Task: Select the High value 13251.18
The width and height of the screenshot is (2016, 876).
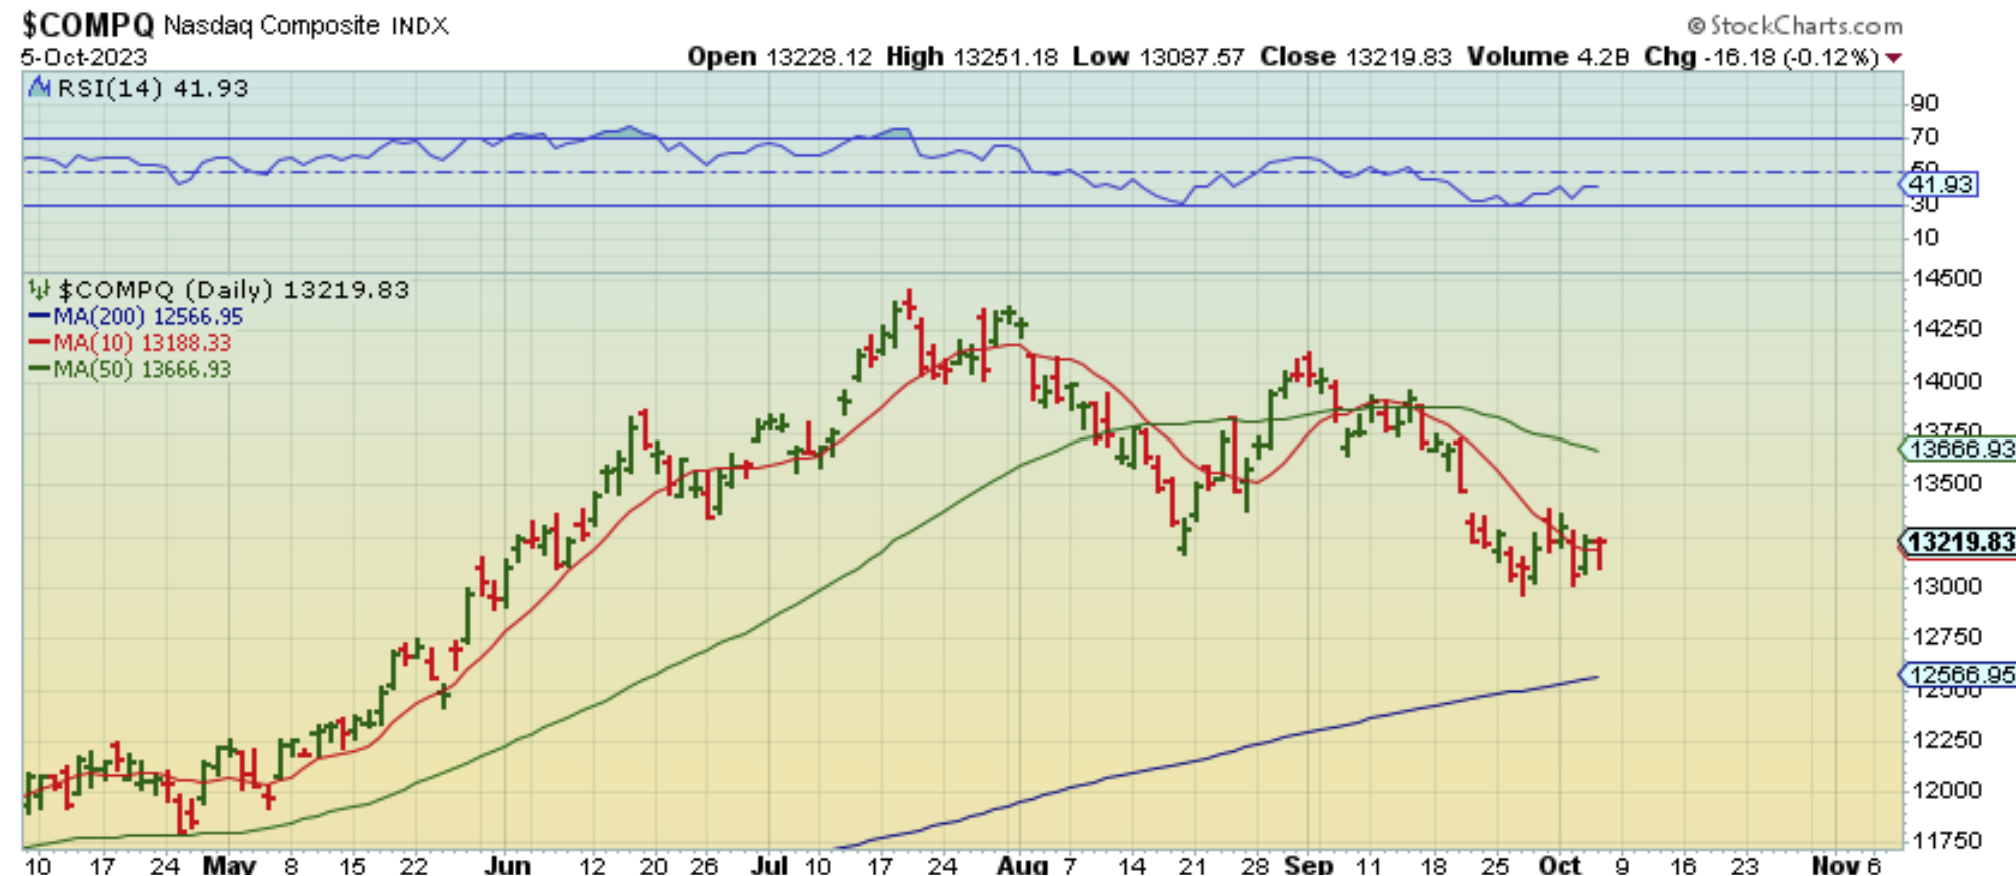Action: [1004, 57]
